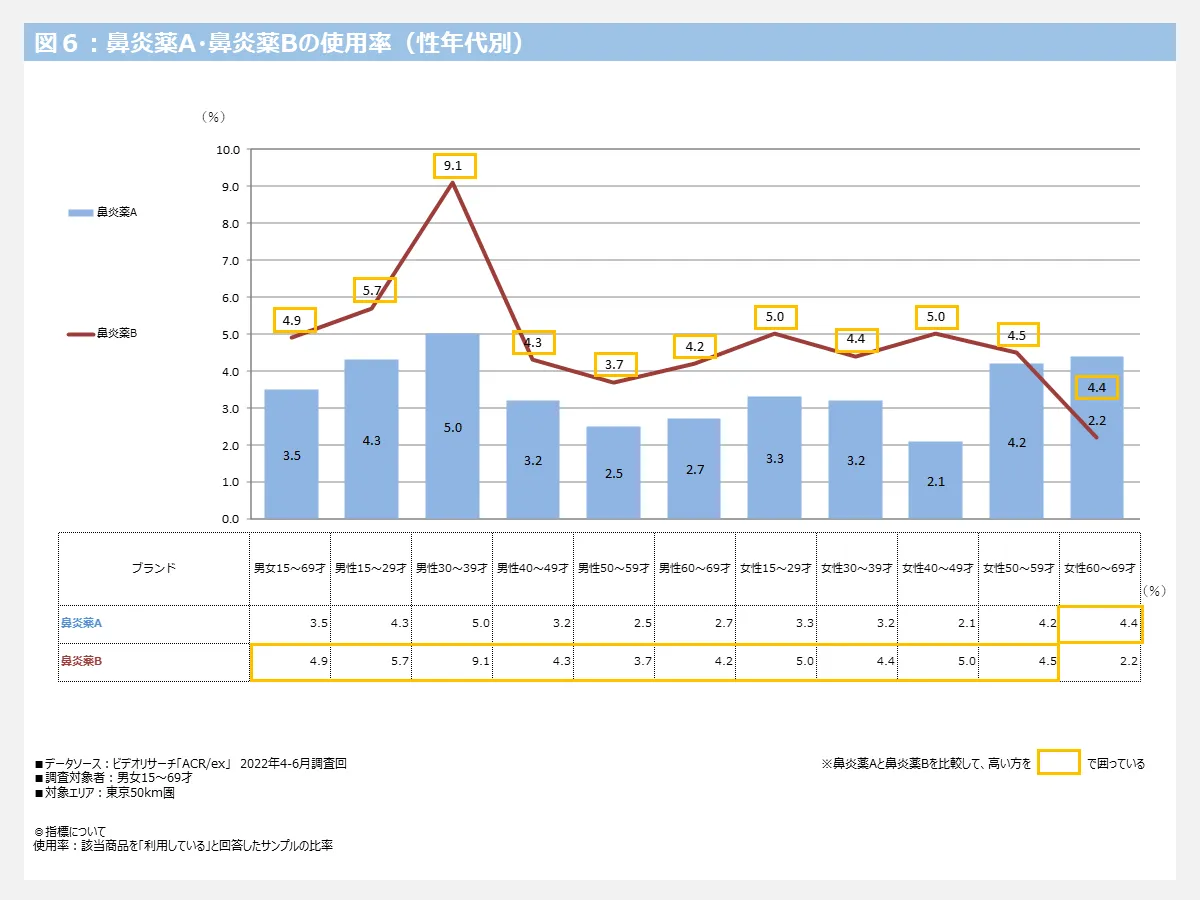Click the boxed 4.5 line data label
Image resolution: width=1200 pixels, height=900 pixels.
coord(1018,335)
